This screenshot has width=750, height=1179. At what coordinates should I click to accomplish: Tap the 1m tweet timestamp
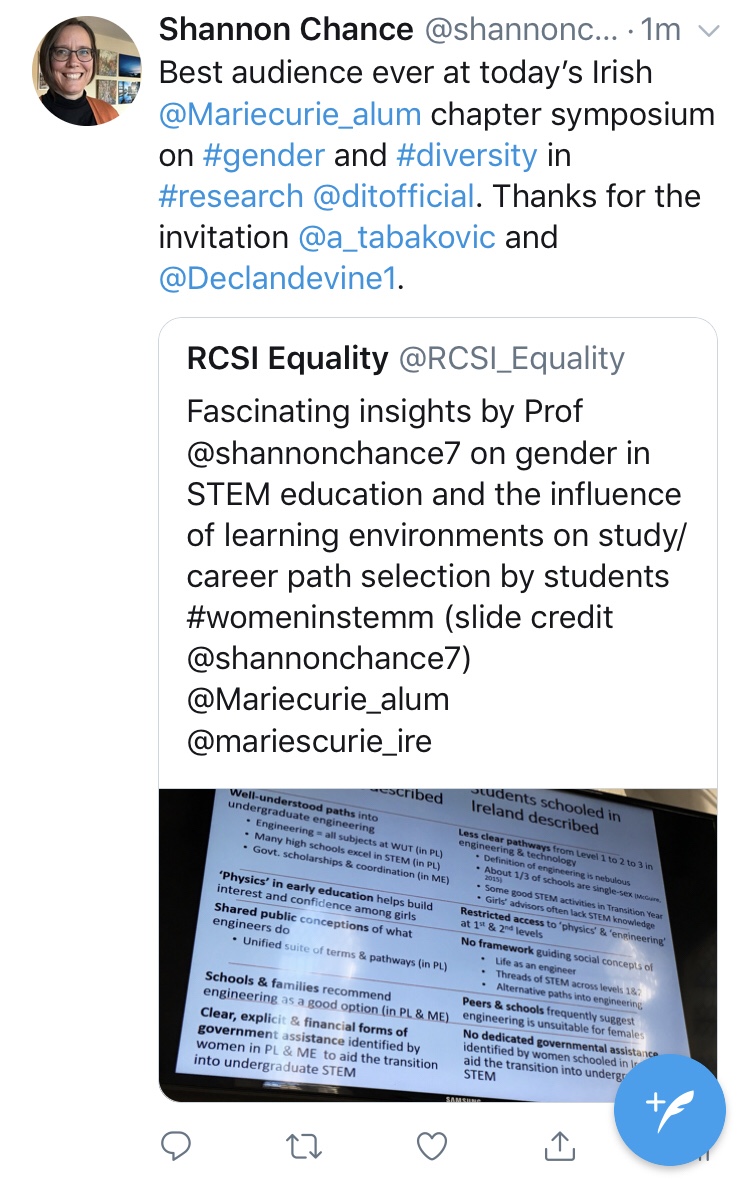[659, 31]
